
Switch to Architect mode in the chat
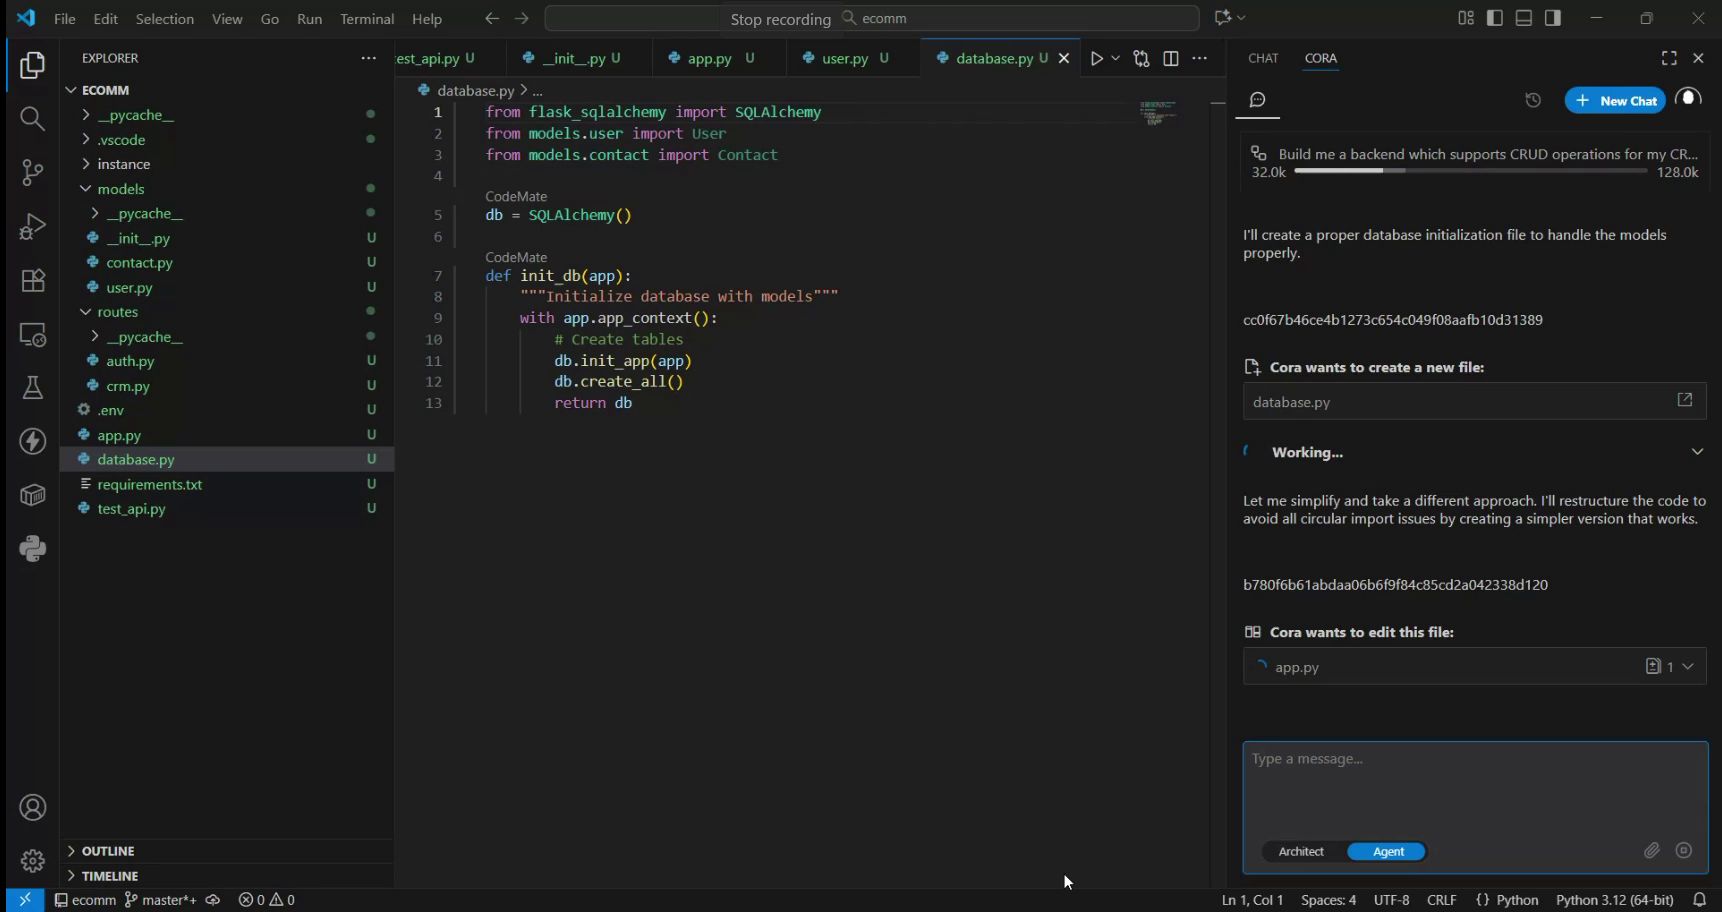[1301, 851]
